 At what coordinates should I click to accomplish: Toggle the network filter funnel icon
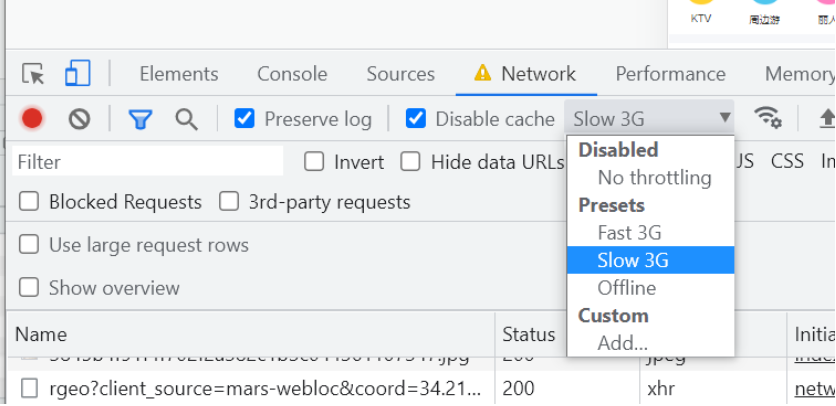tap(140, 119)
